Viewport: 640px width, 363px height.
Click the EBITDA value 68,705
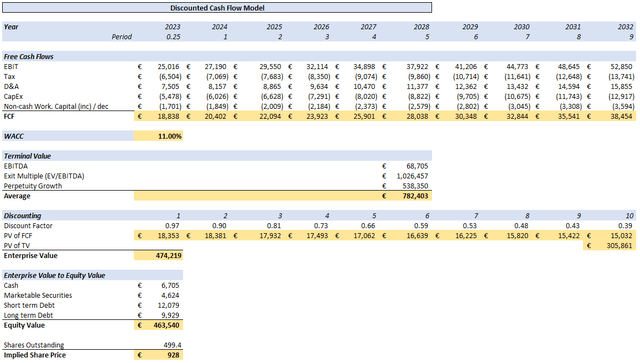click(x=417, y=166)
